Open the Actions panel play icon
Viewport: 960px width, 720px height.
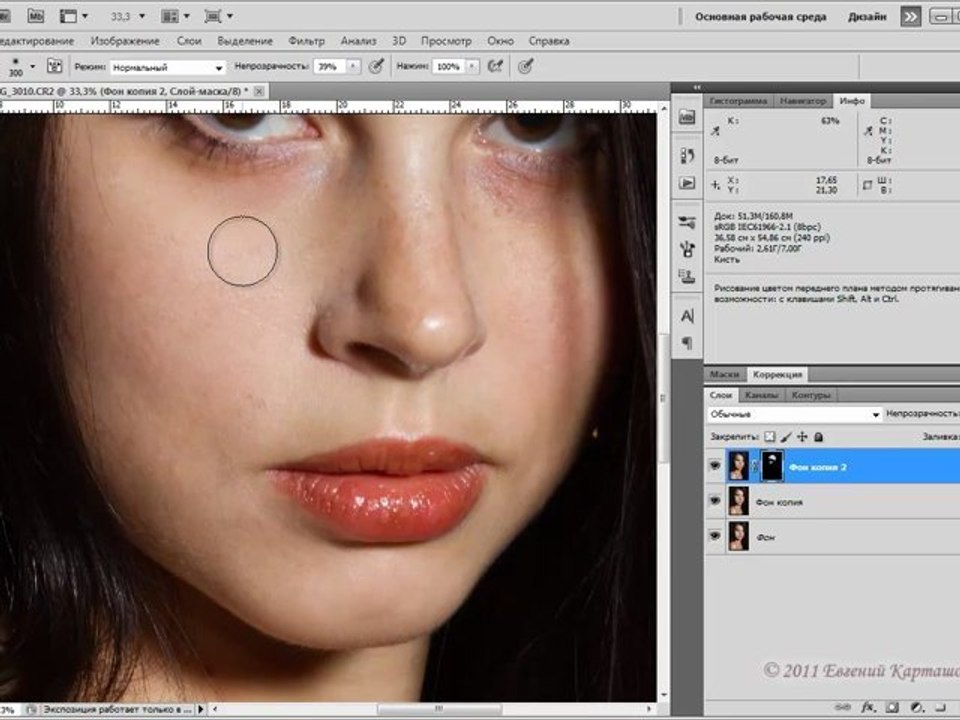click(687, 183)
